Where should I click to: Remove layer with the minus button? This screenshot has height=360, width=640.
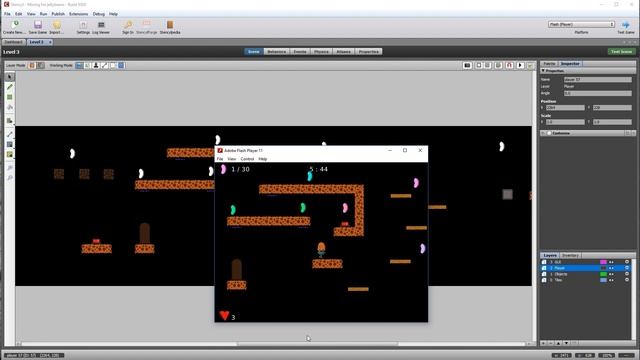(x=551, y=343)
